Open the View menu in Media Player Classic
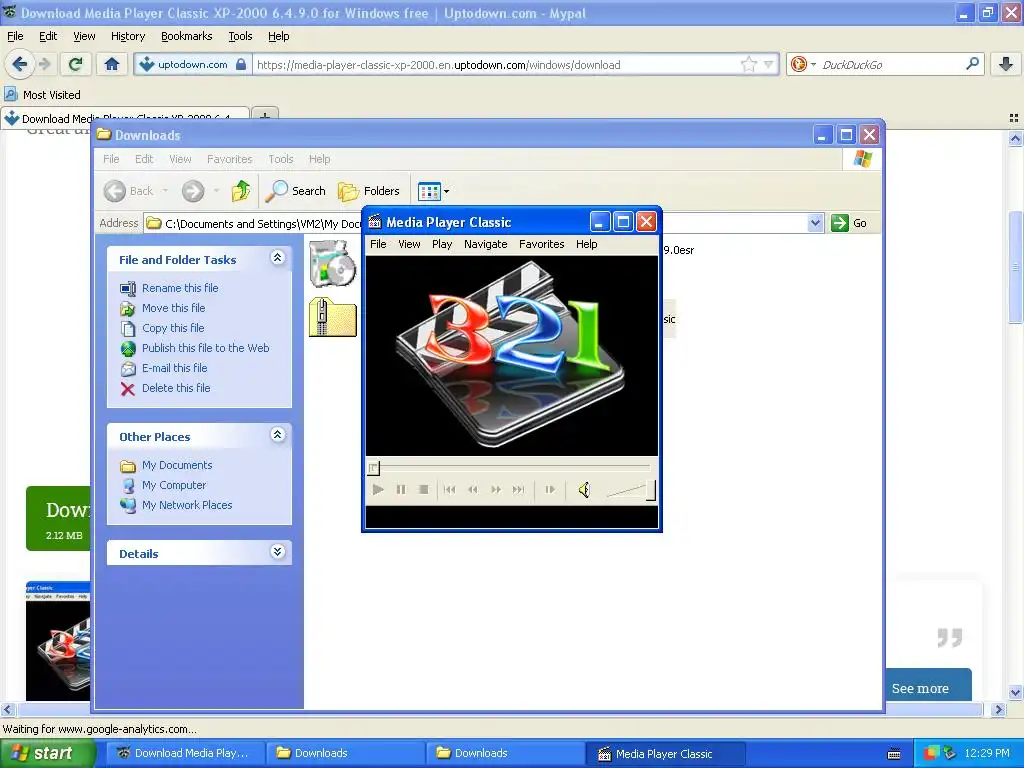Screen dimensions: 1024x768 pyautogui.click(x=409, y=244)
